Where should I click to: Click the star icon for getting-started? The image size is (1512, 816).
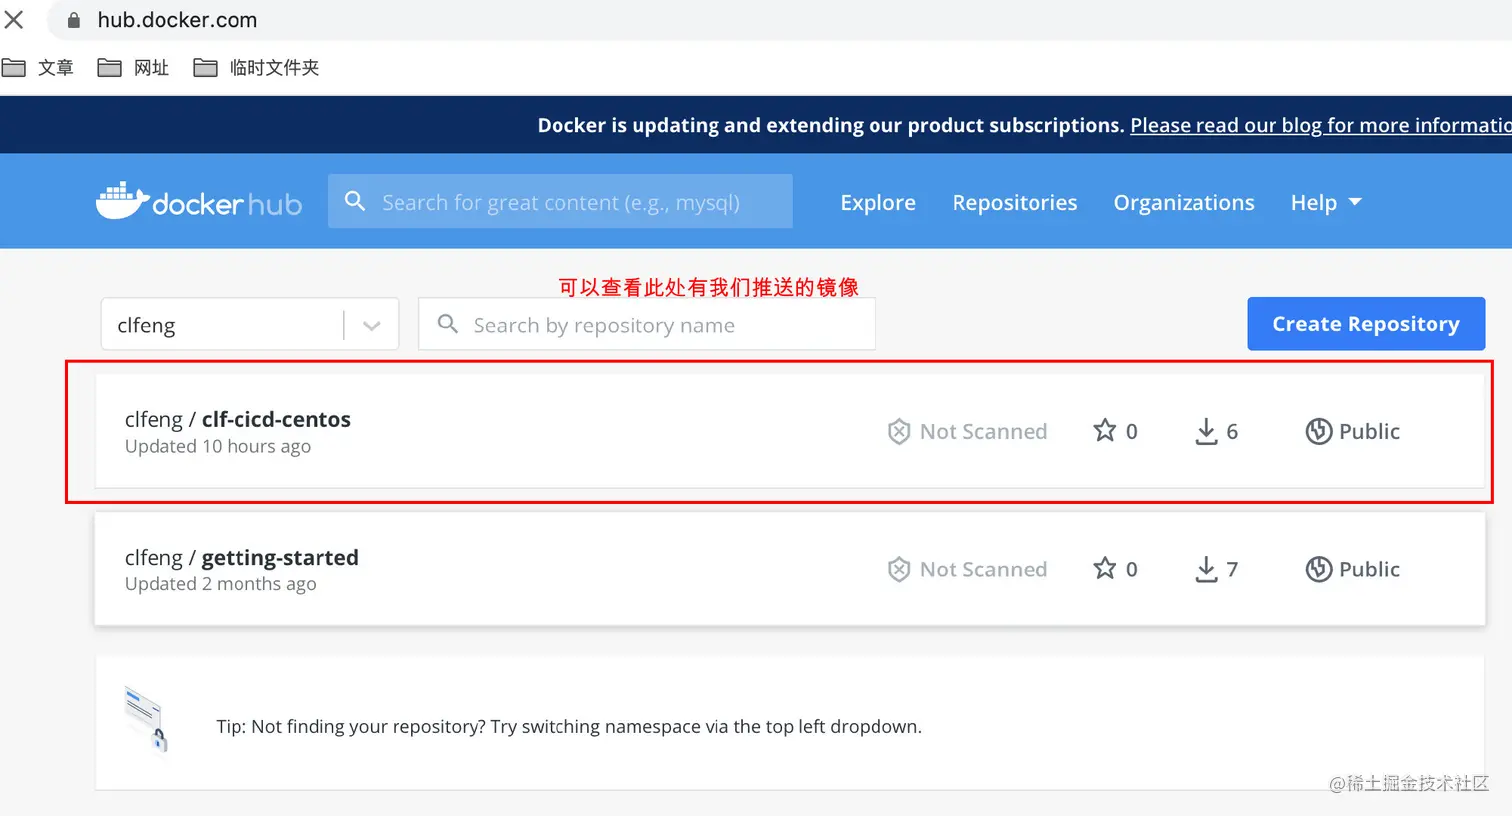(x=1104, y=568)
